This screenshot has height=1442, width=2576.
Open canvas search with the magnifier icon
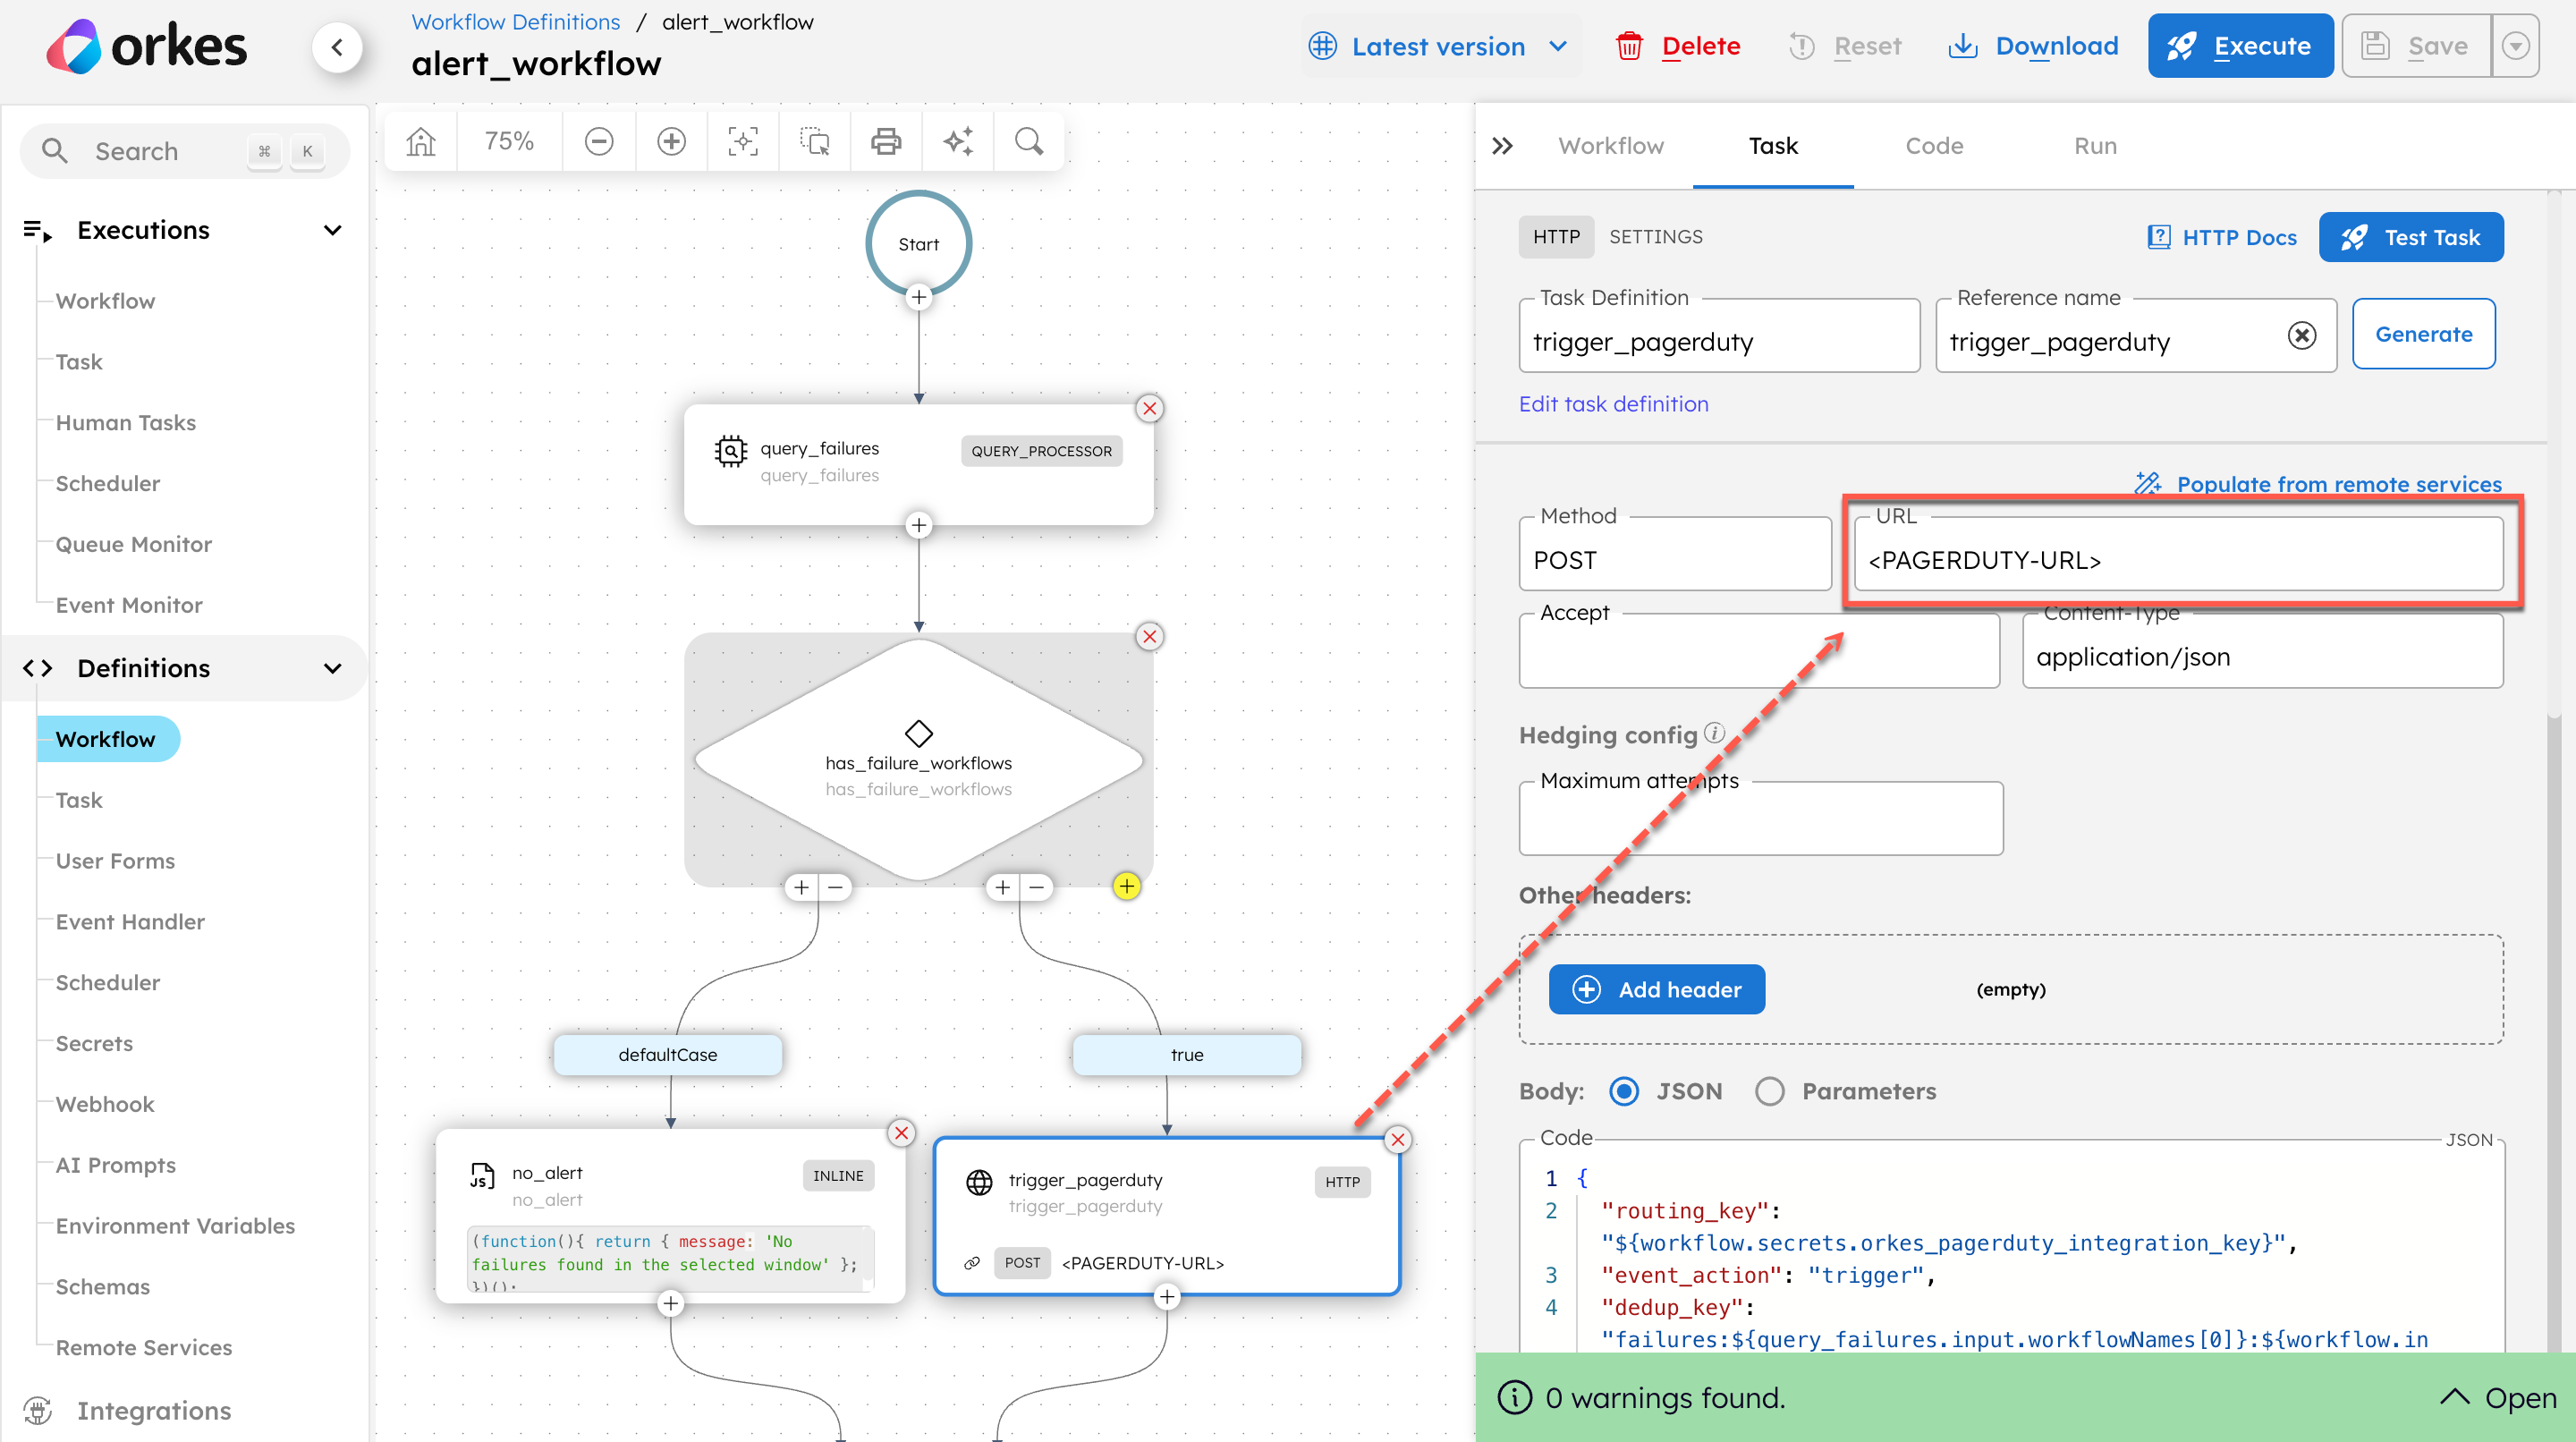(1029, 141)
